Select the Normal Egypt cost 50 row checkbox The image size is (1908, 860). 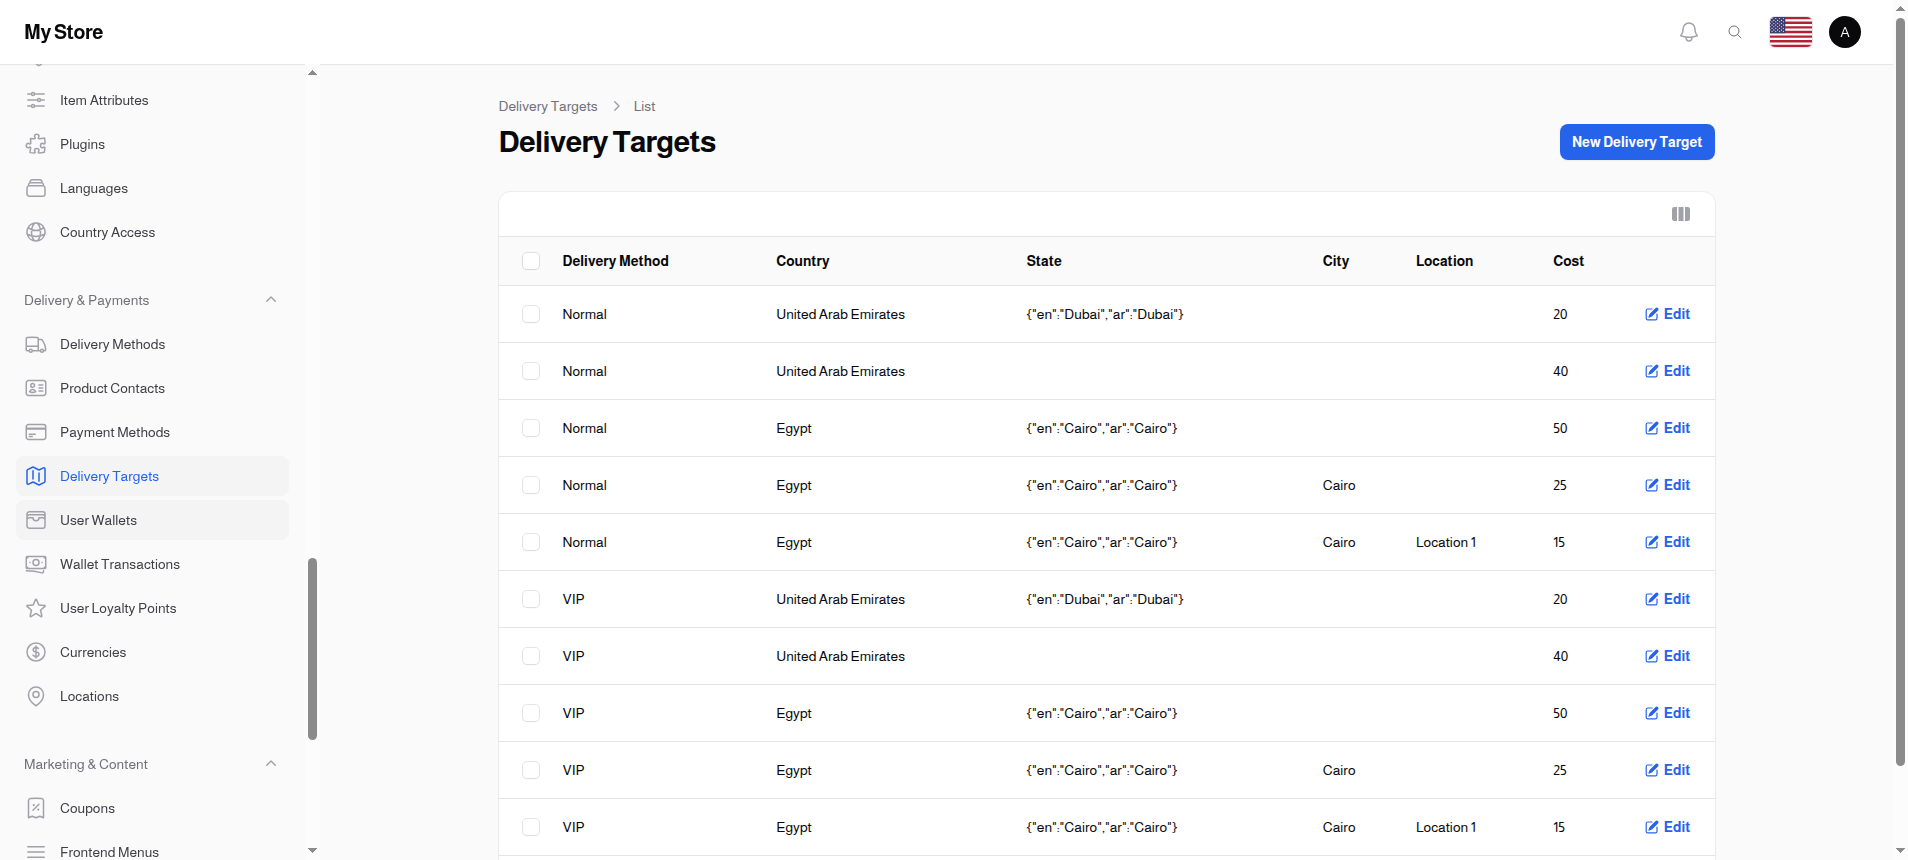click(531, 428)
